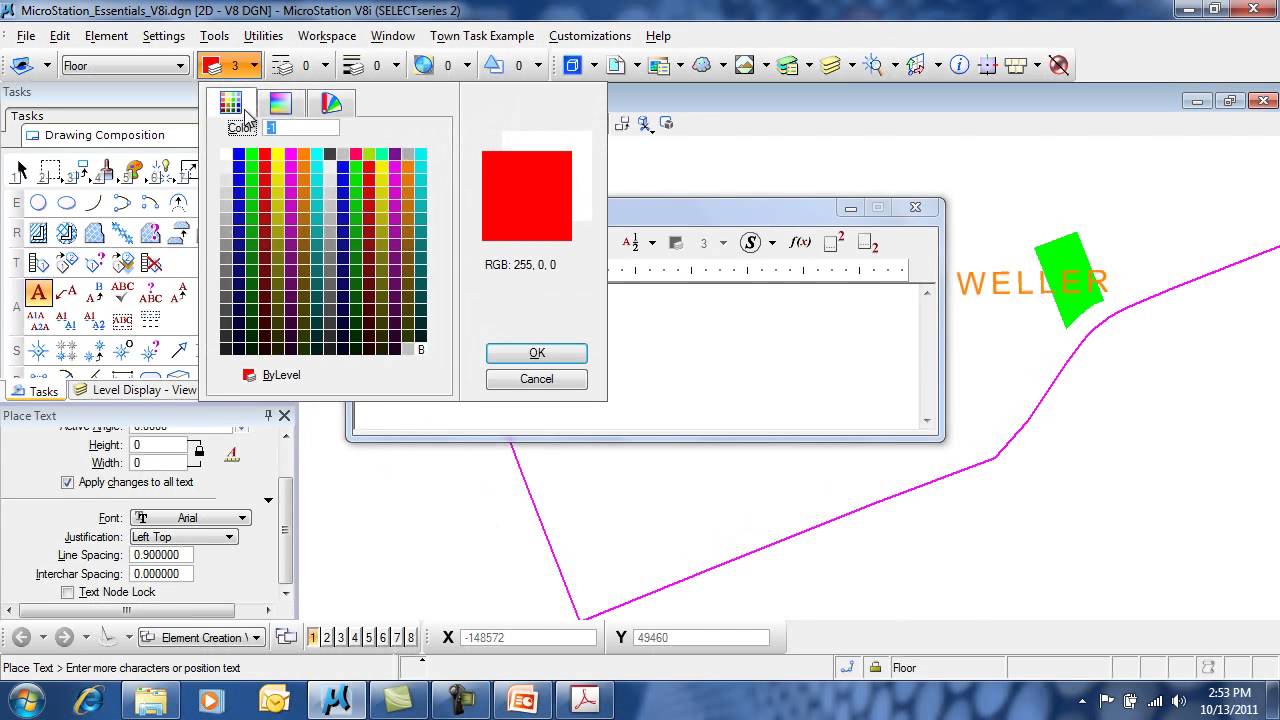1280x720 pixels.
Task: Expand the active line style dropdown
Action: (324, 66)
